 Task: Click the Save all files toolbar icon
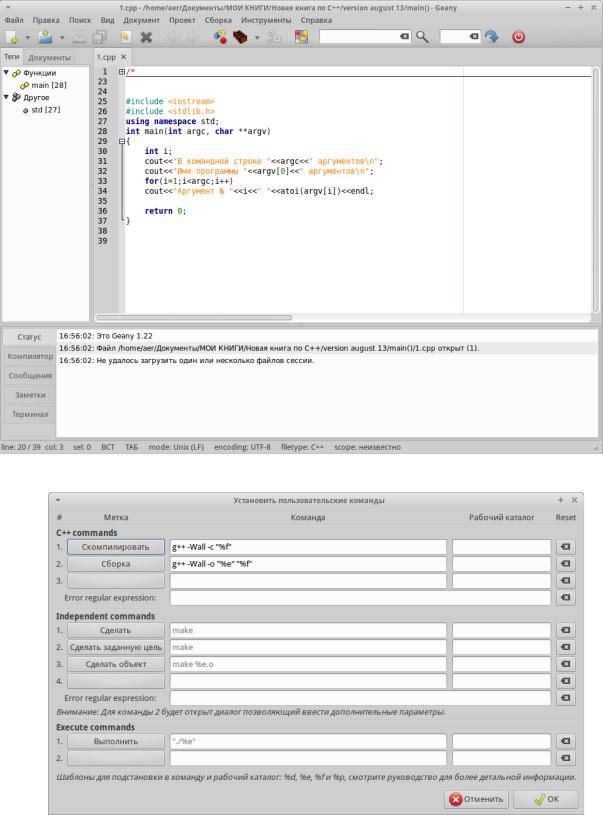point(99,37)
